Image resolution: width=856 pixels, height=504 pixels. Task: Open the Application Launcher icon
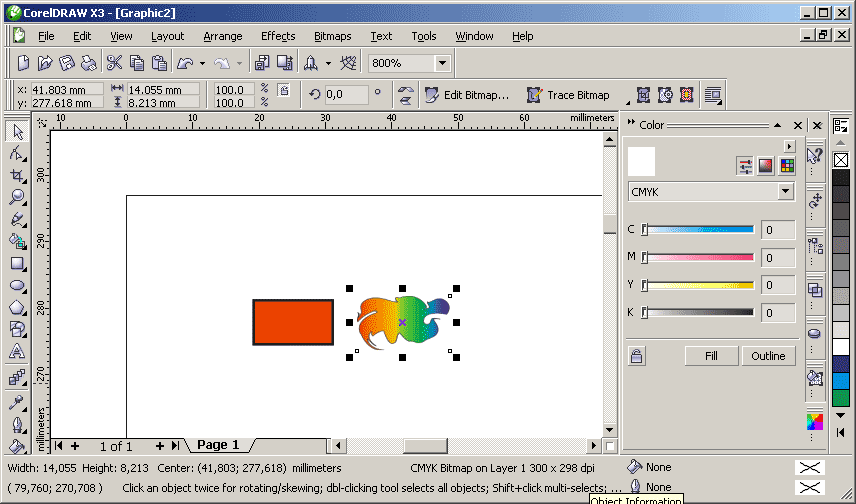click(x=311, y=63)
